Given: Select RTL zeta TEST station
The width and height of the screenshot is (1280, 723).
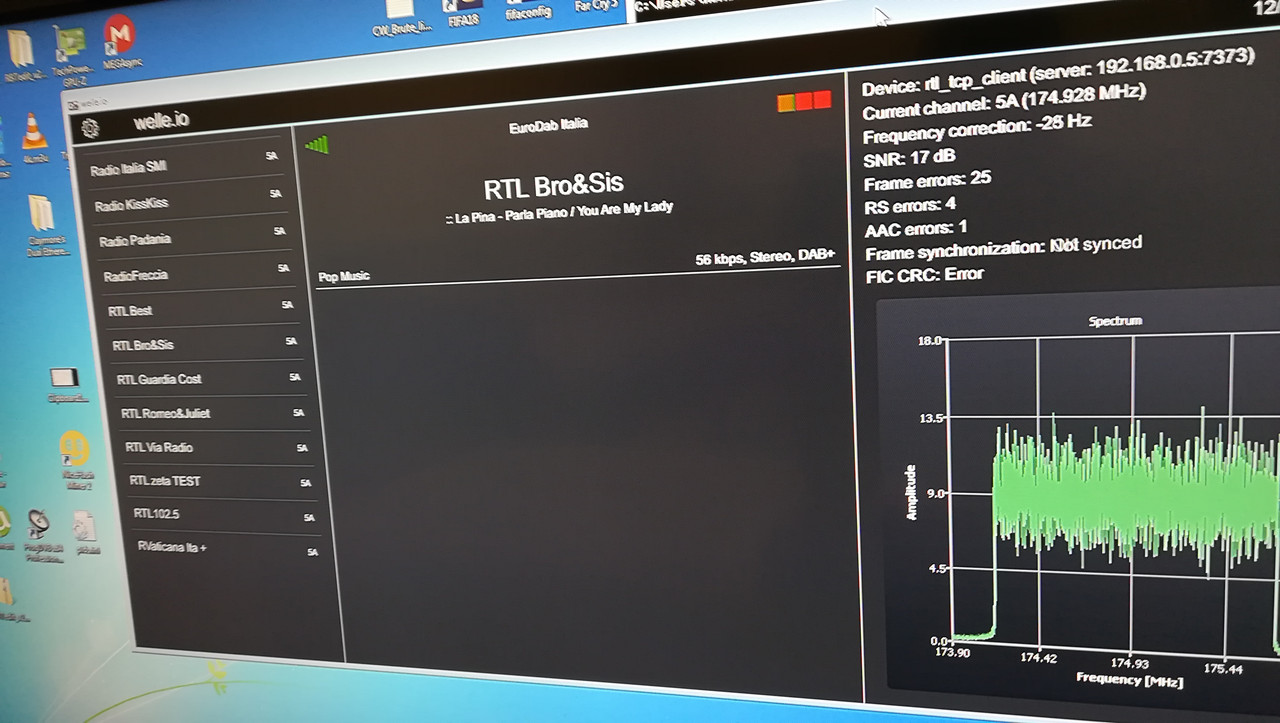Looking at the screenshot, I should [x=220, y=481].
